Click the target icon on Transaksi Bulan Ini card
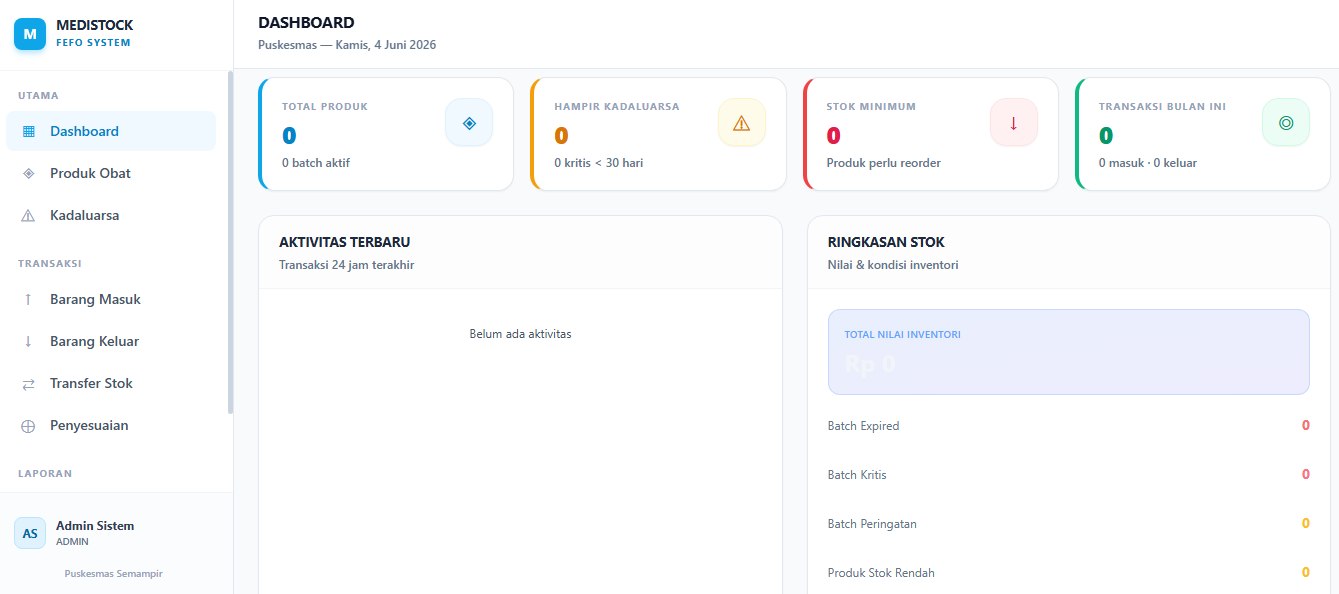This screenshot has height=594, width=1339. point(1286,122)
